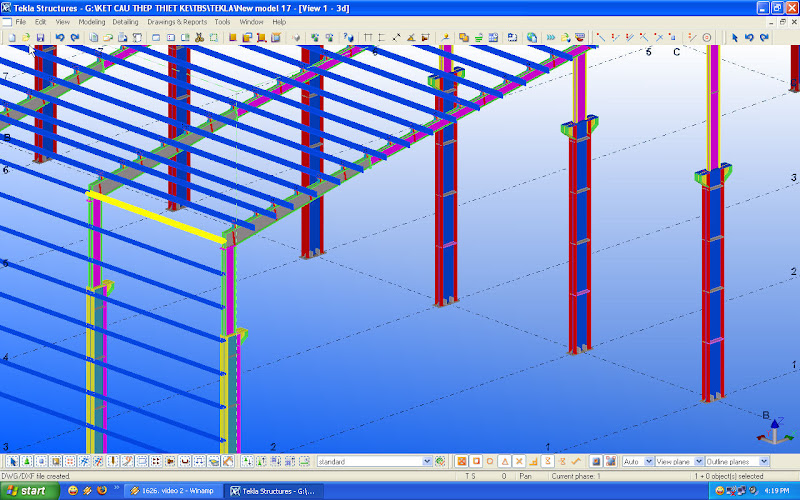800x500 pixels.
Task: Undo the last action in left toolbar
Action: 59,37
